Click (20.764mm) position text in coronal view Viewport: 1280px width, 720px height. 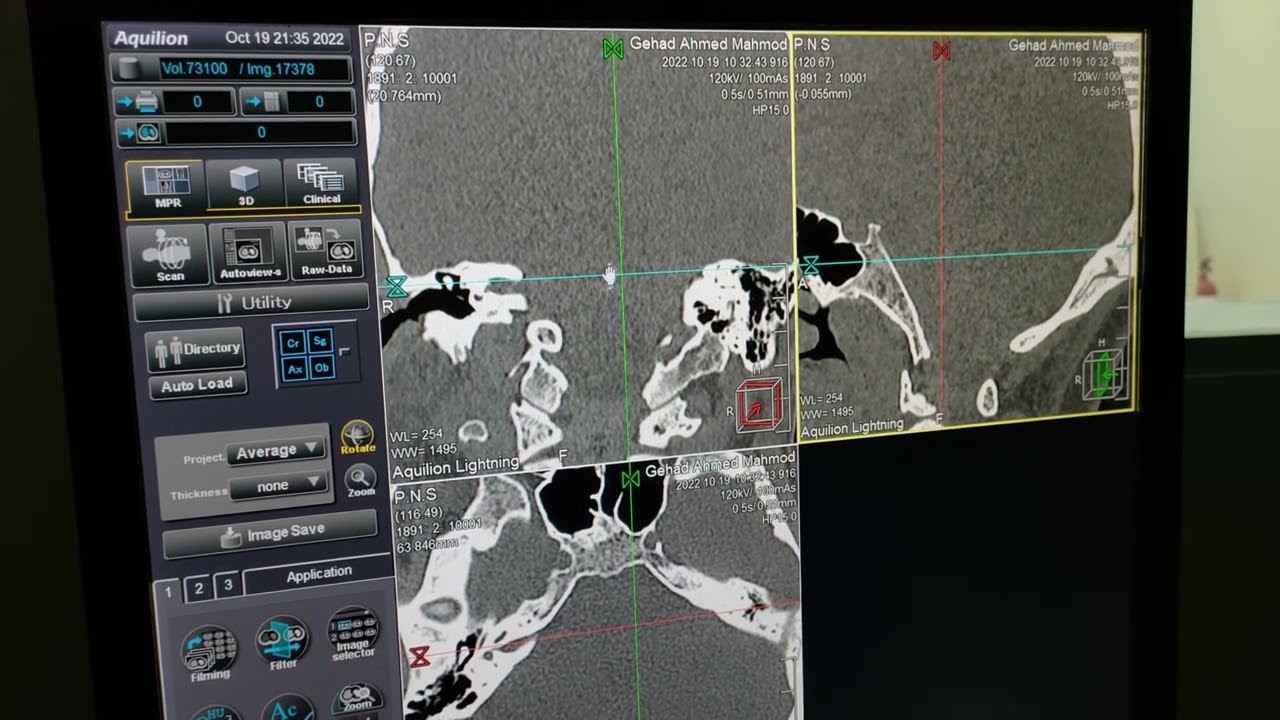pyautogui.click(x=404, y=97)
